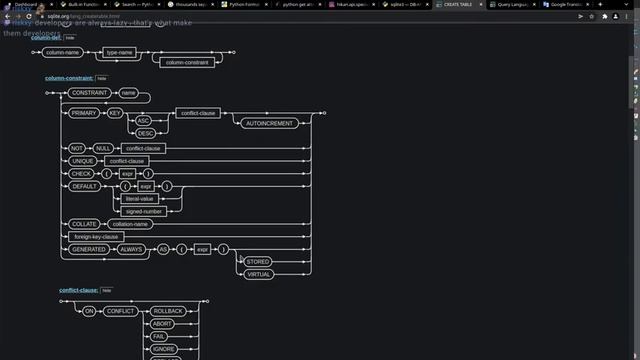Switch to the sqlite3 DB-API tab
The width and height of the screenshot is (640, 360).
coord(405,4)
